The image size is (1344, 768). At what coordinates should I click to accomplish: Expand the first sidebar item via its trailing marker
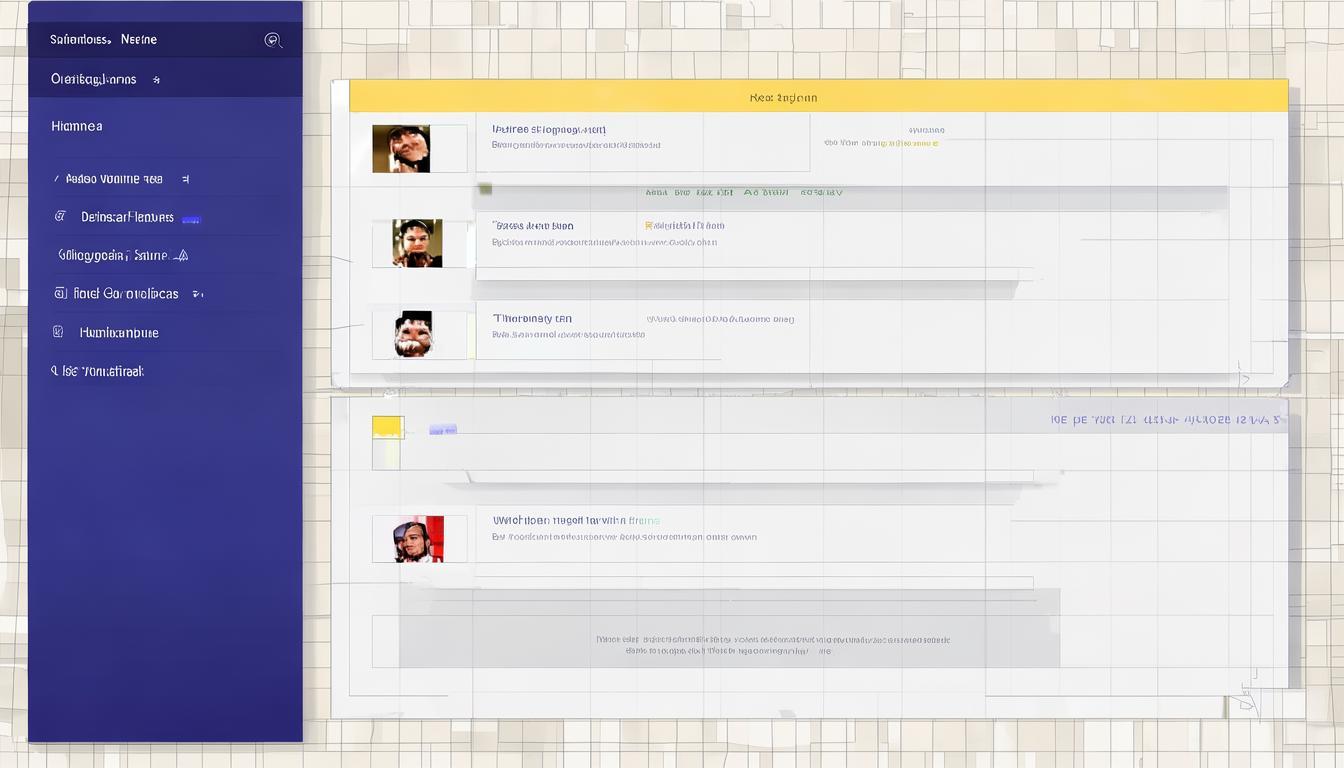[x=184, y=179]
